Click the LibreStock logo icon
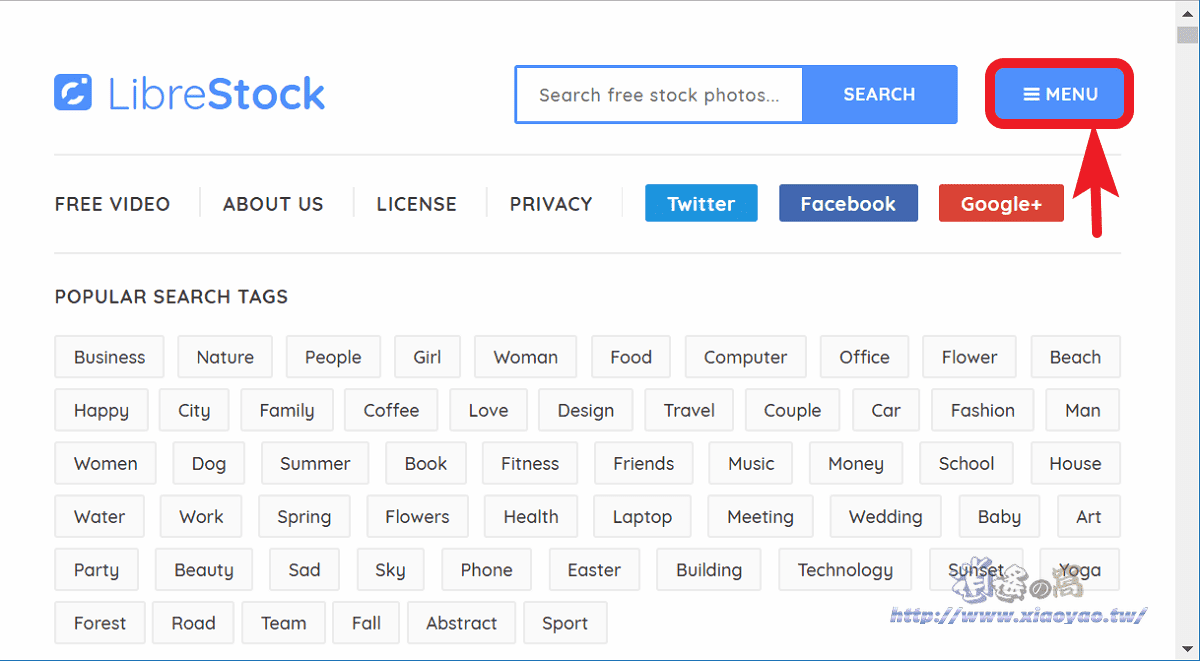1200x661 pixels. [73, 93]
